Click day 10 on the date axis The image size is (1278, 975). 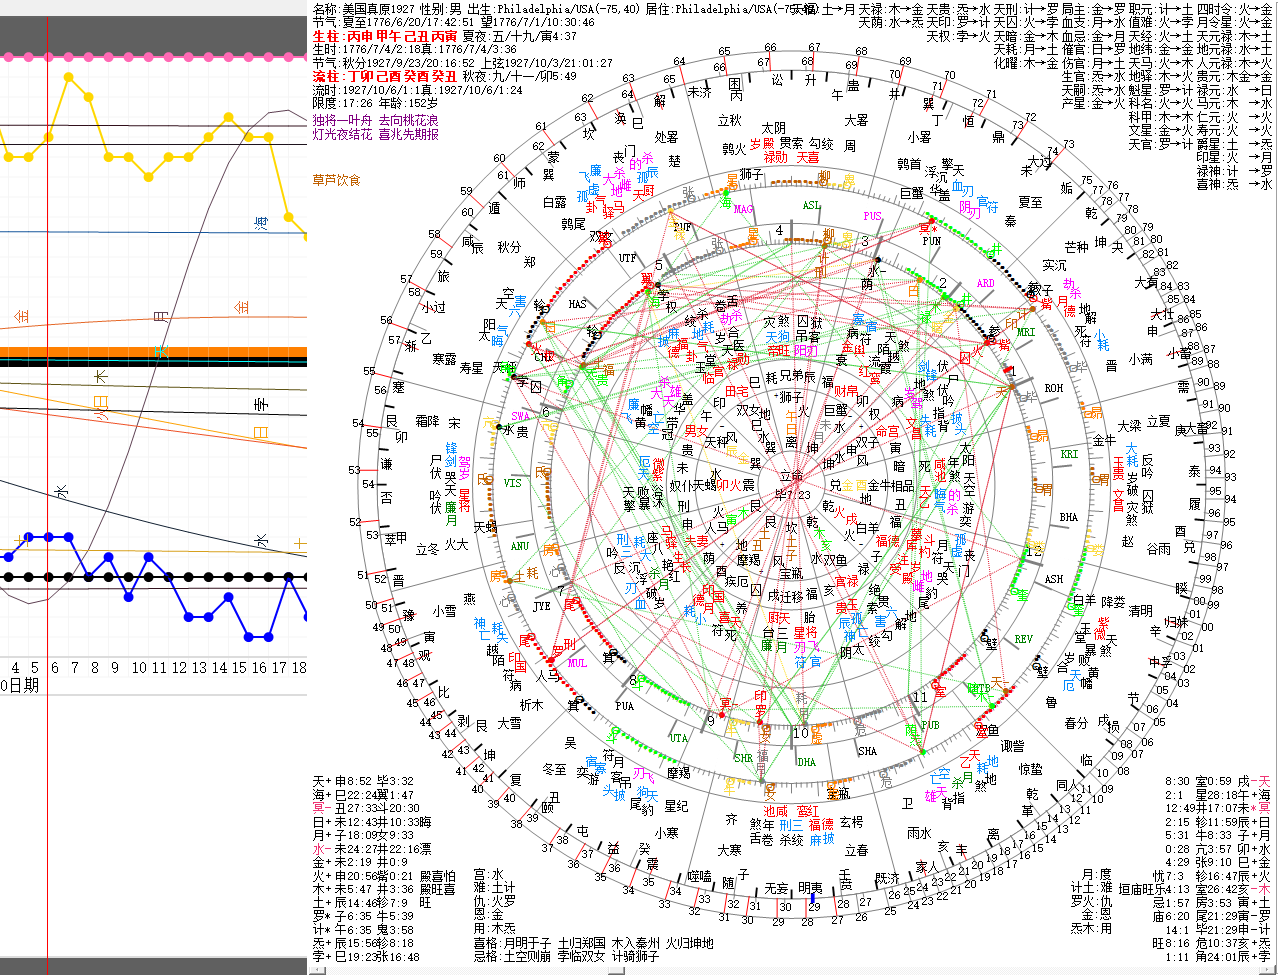139,667
